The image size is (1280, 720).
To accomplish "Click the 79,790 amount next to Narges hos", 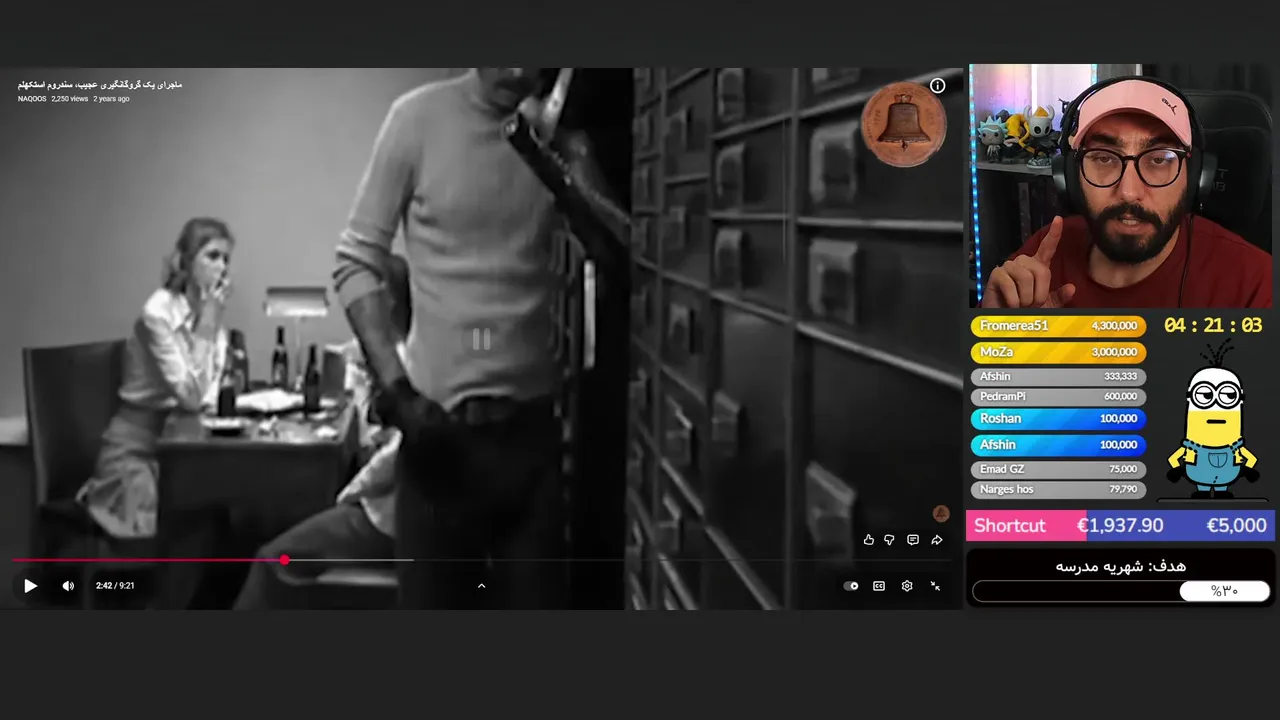I will [x=1123, y=489].
